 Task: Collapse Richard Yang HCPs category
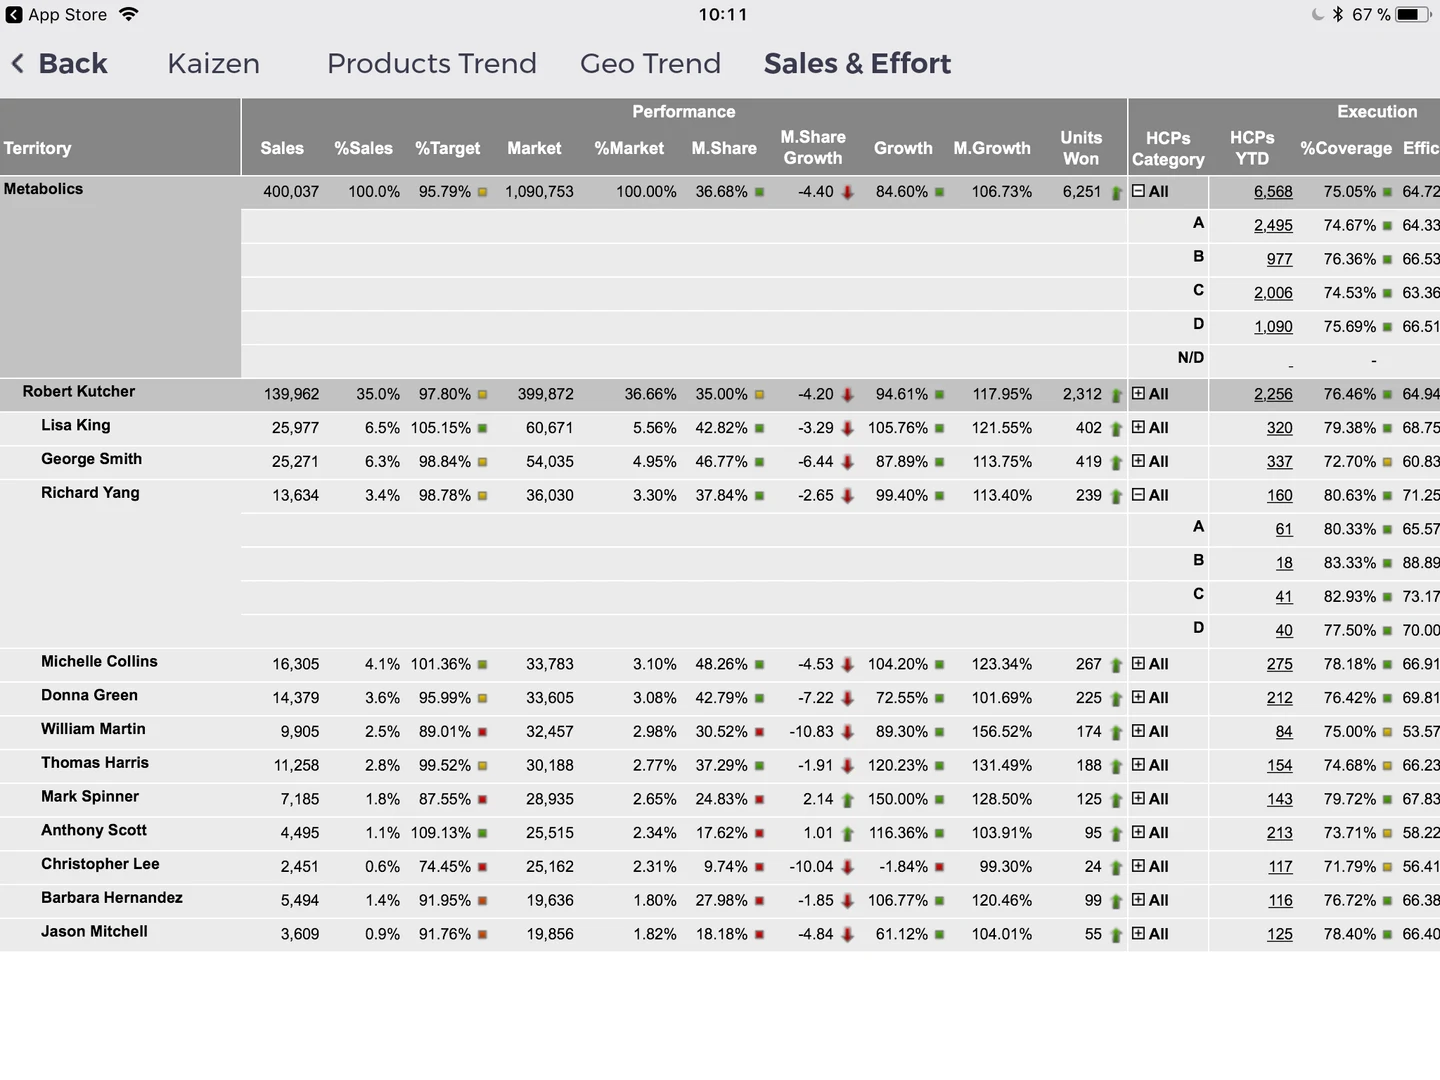pyautogui.click(x=1138, y=495)
